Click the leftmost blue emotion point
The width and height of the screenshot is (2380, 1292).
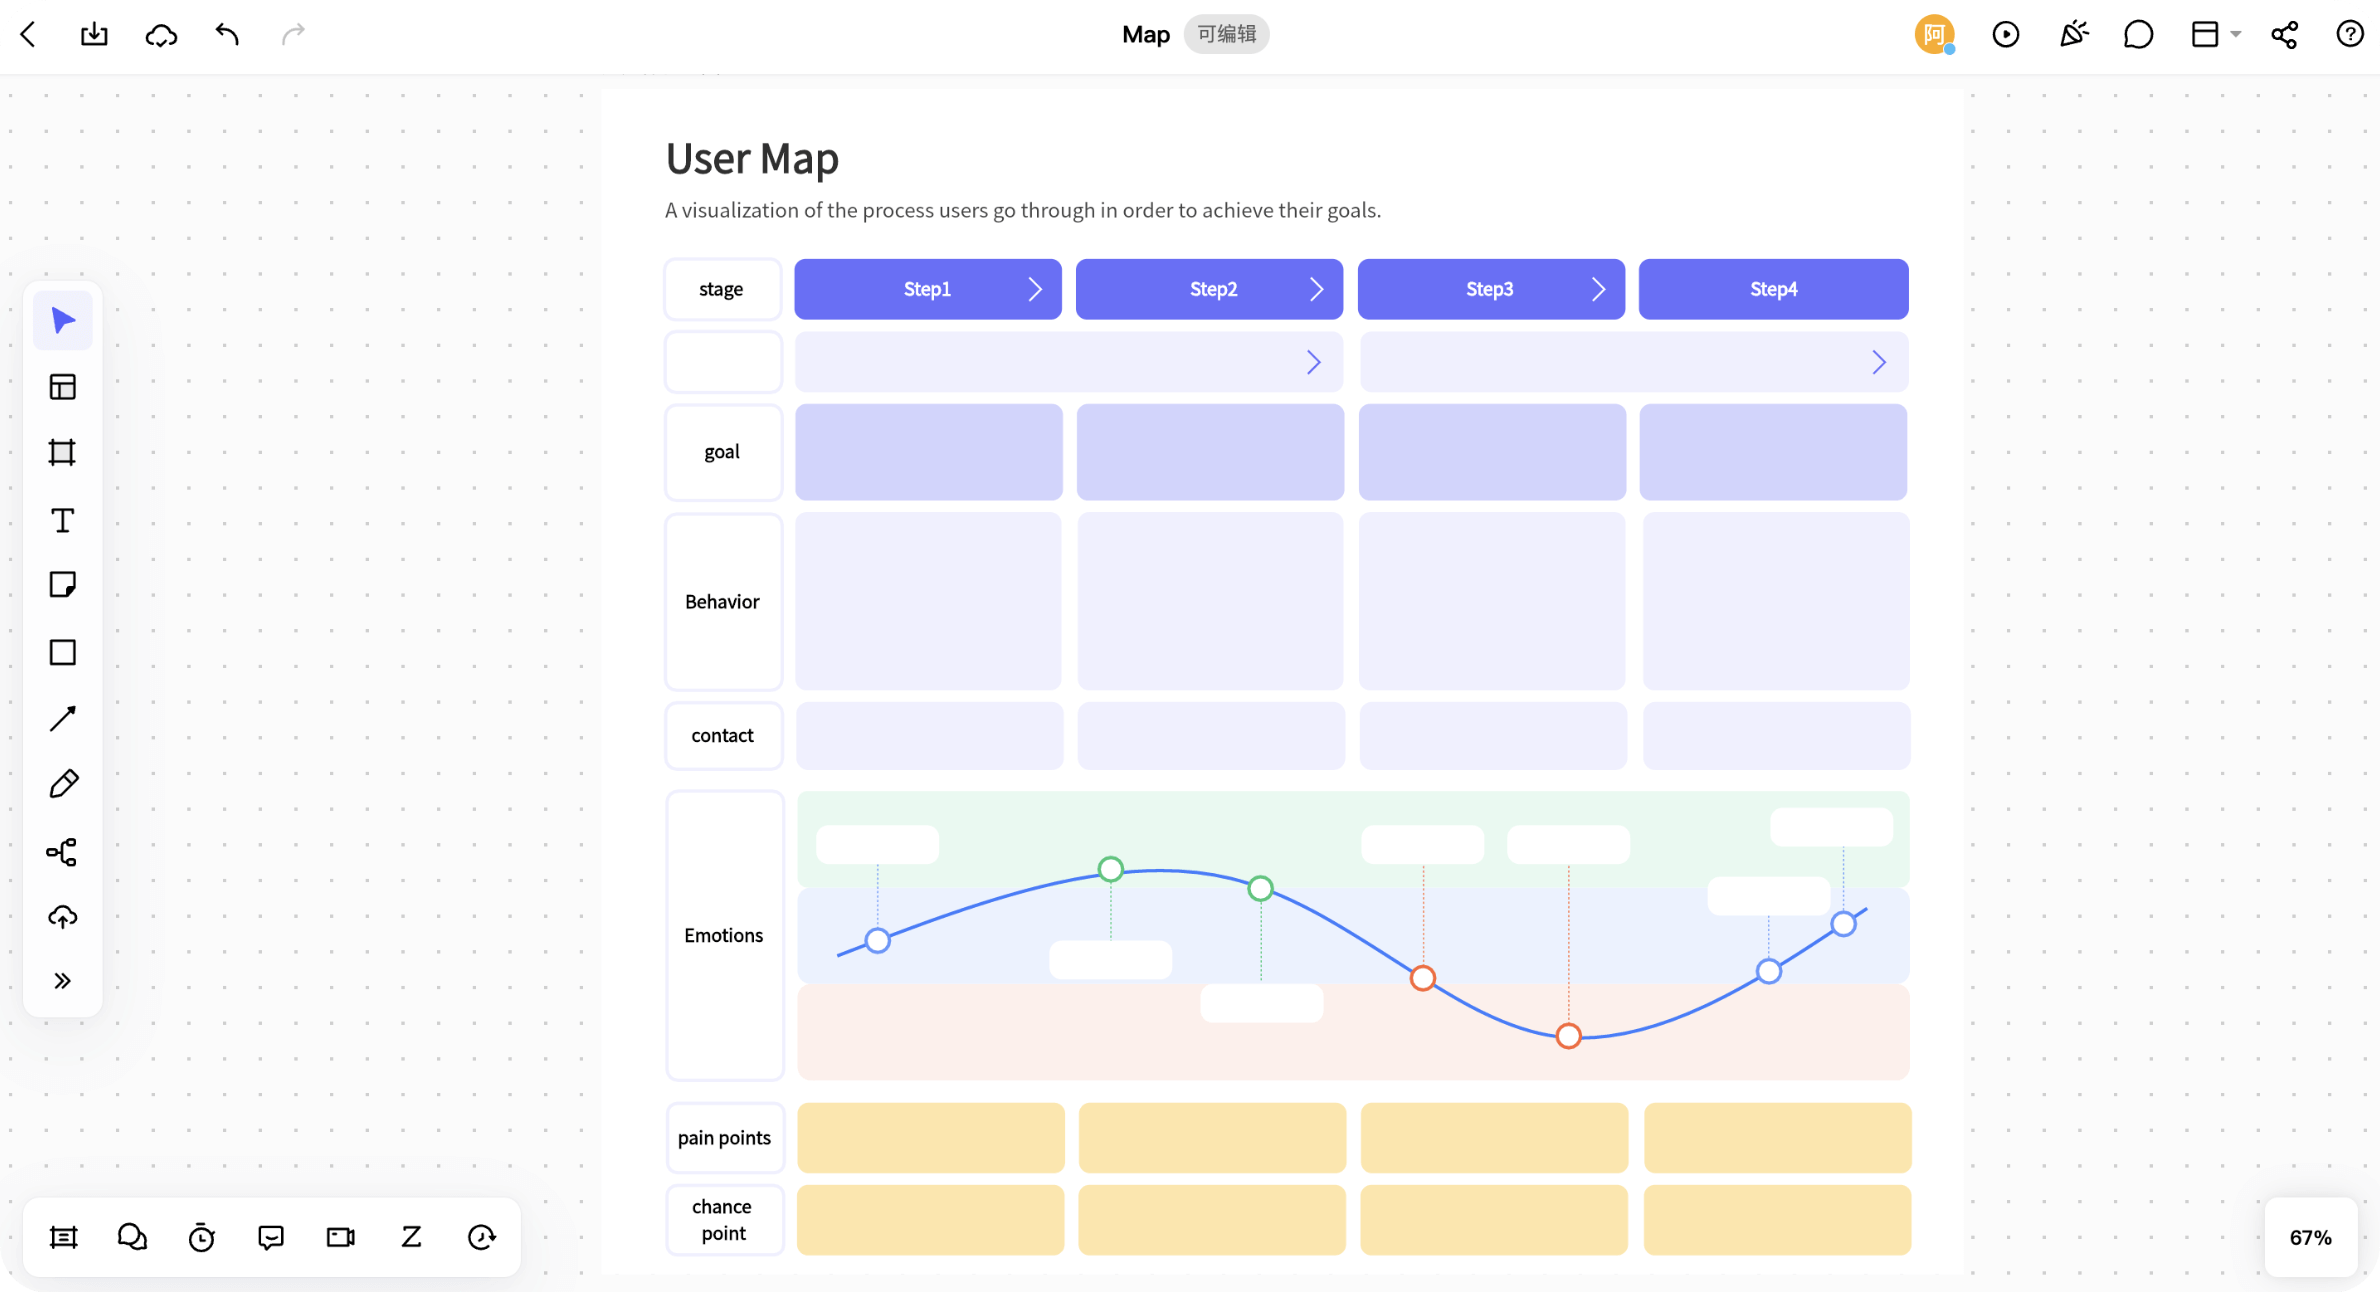pyautogui.click(x=877, y=940)
